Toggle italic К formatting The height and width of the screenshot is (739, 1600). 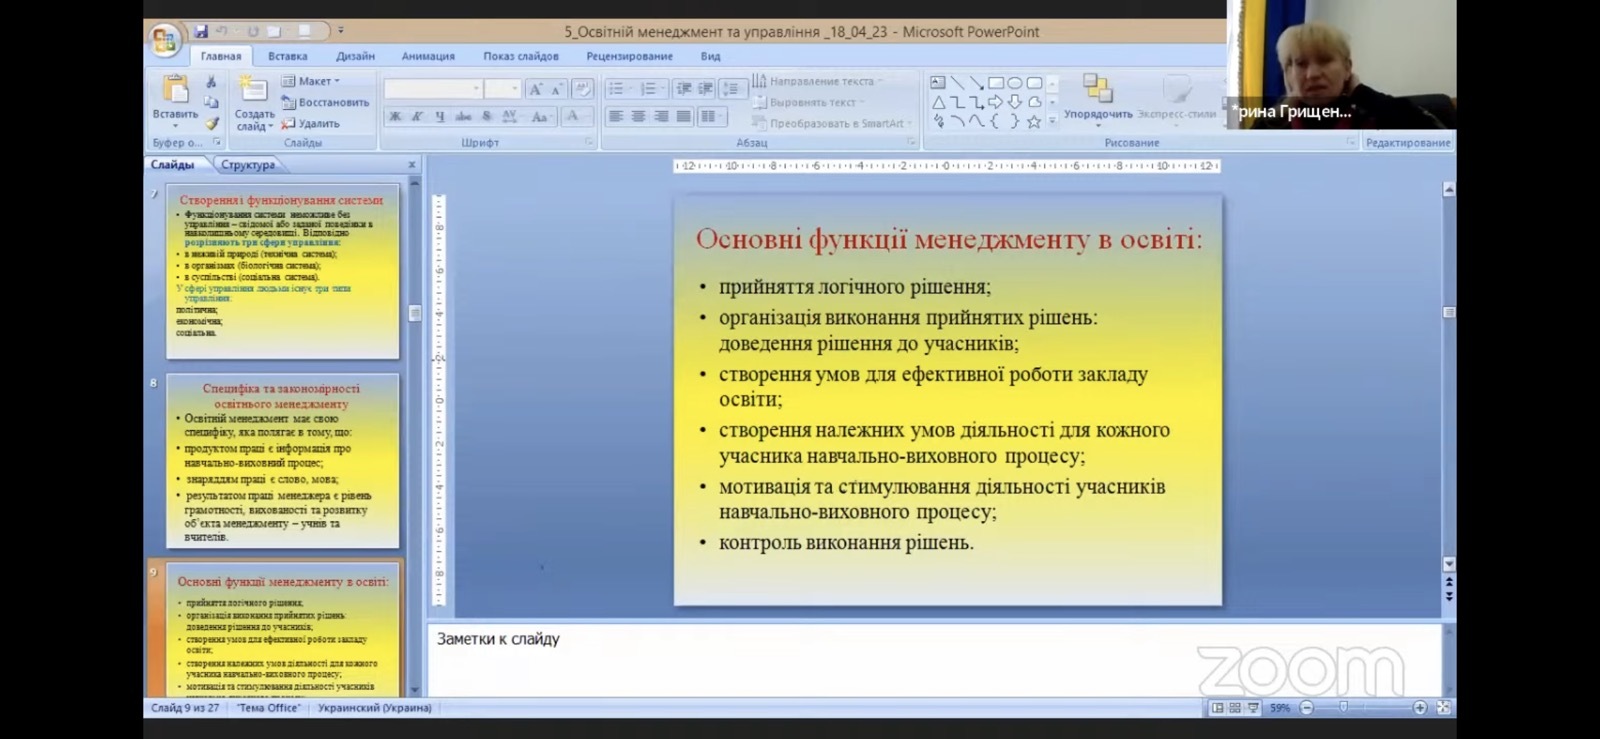tap(417, 117)
